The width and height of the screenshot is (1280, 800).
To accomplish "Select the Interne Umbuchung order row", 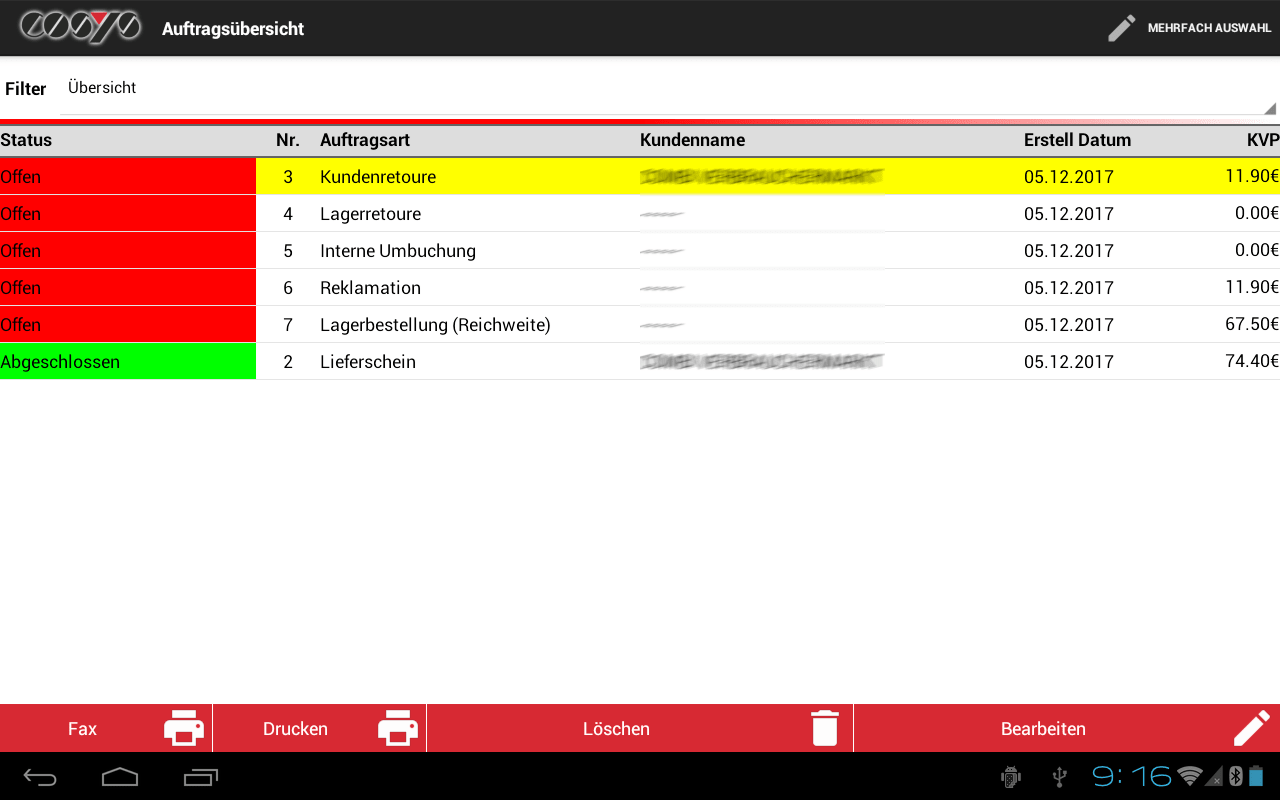I will point(640,251).
